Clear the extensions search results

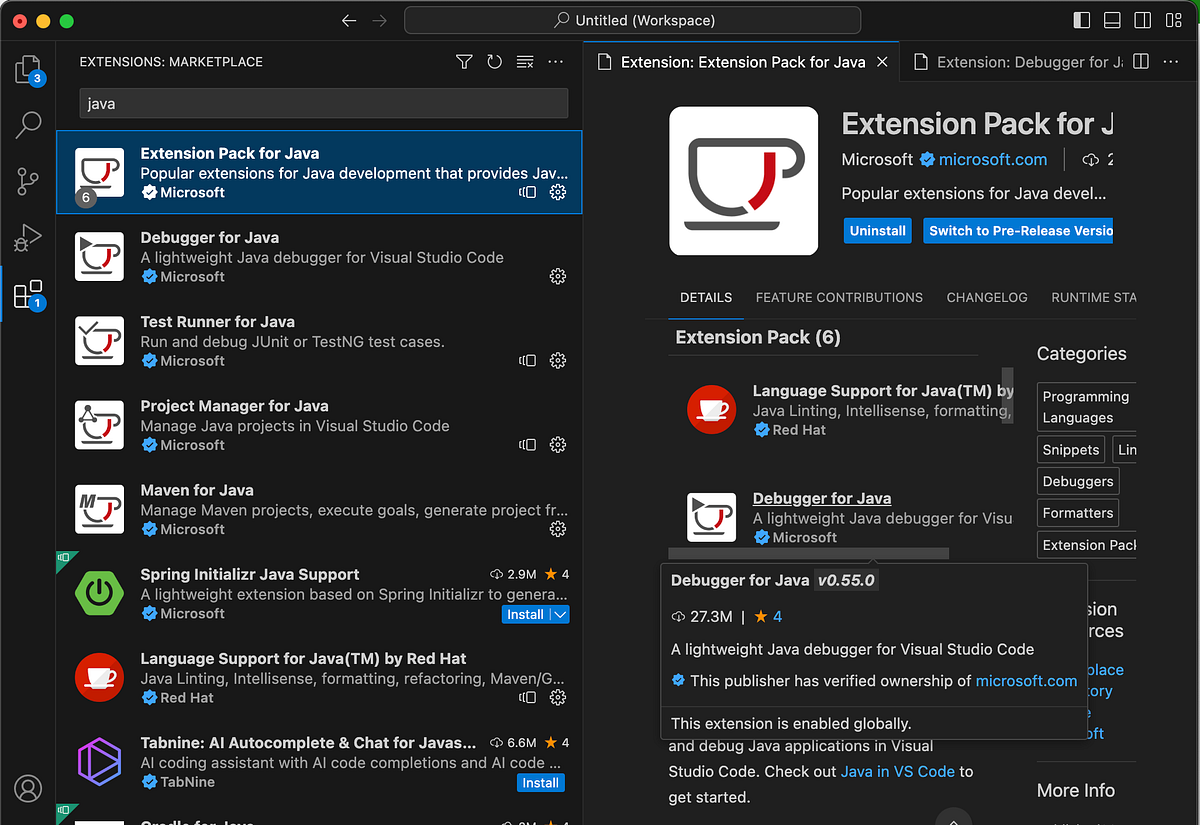tap(524, 61)
